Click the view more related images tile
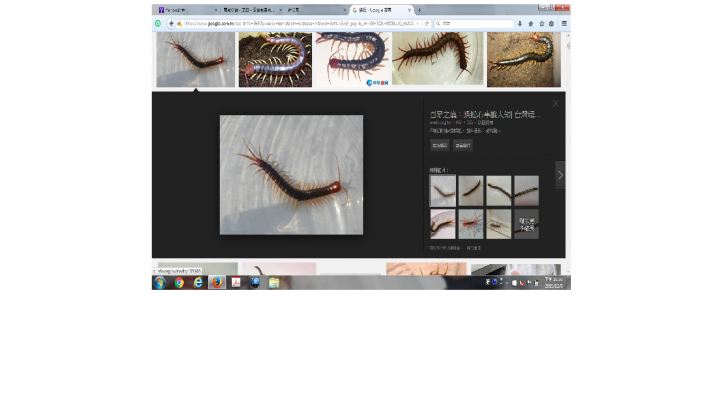Viewport: 720px width, 404px height. tap(526, 224)
